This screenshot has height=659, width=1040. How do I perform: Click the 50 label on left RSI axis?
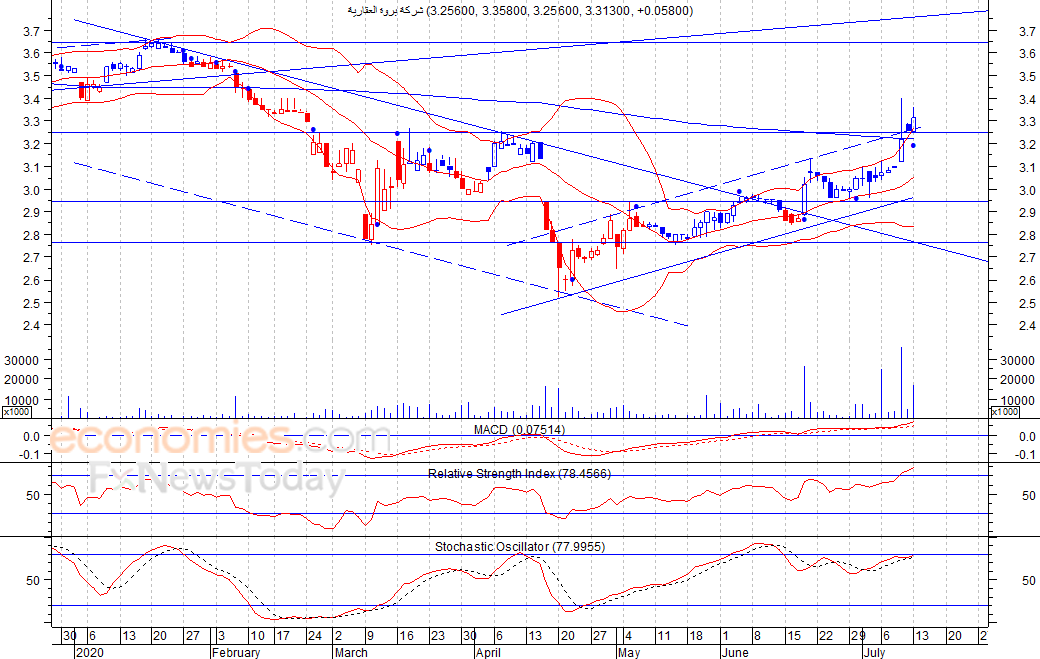point(33,495)
